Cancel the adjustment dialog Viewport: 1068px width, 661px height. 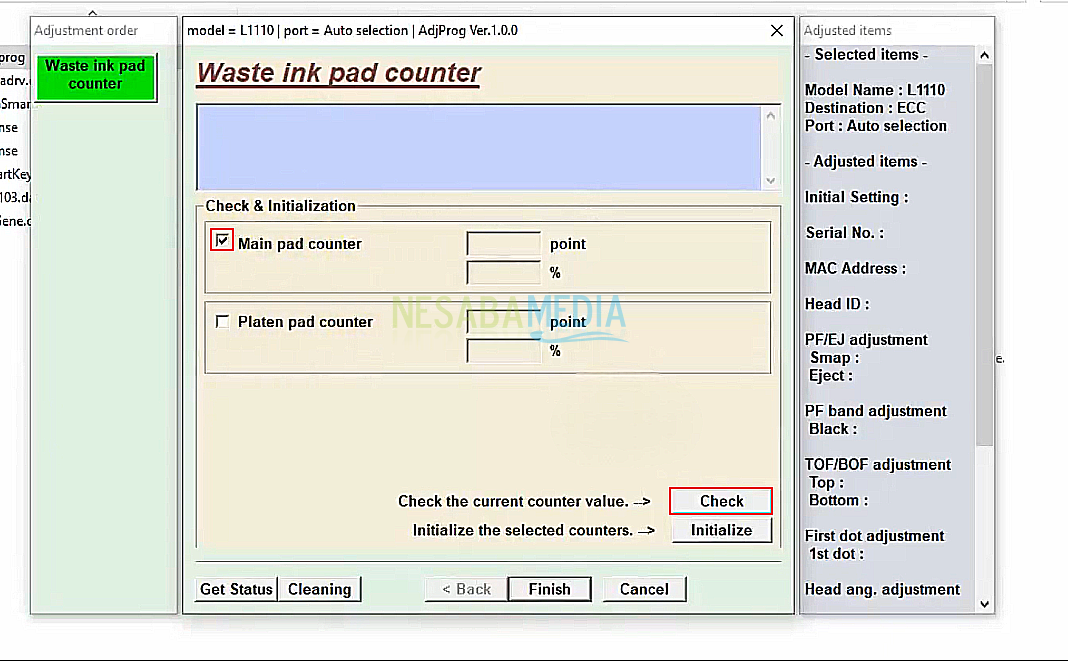pyautogui.click(x=644, y=589)
